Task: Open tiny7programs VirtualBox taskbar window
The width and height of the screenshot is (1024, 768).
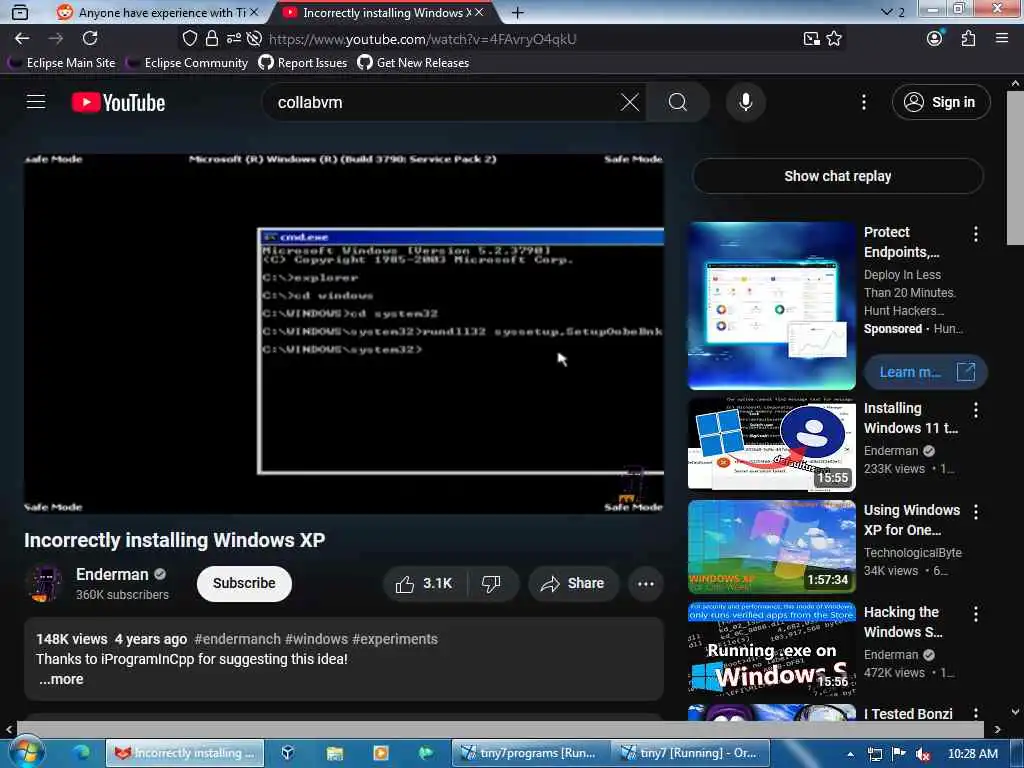Action: tap(530, 753)
